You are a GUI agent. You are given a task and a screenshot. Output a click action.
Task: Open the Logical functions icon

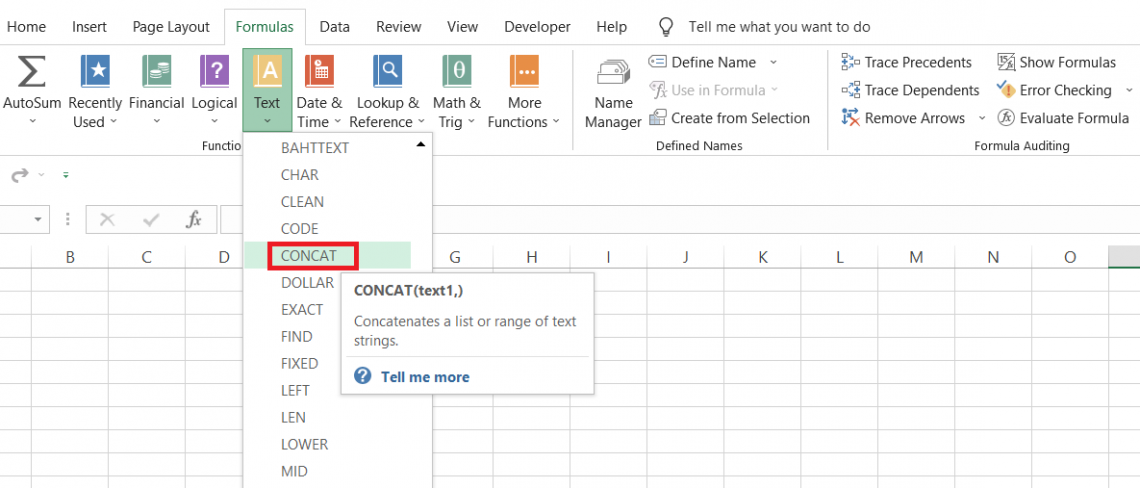pos(215,72)
